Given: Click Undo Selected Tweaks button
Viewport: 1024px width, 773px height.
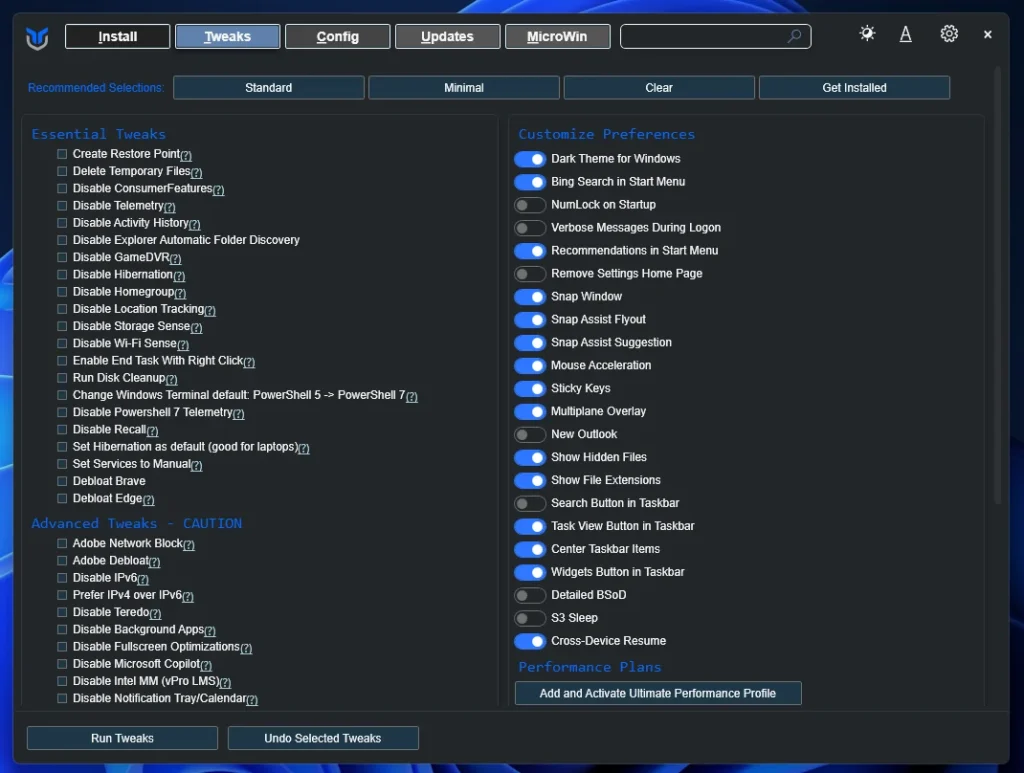Looking at the screenshot, I should [323, 738].
